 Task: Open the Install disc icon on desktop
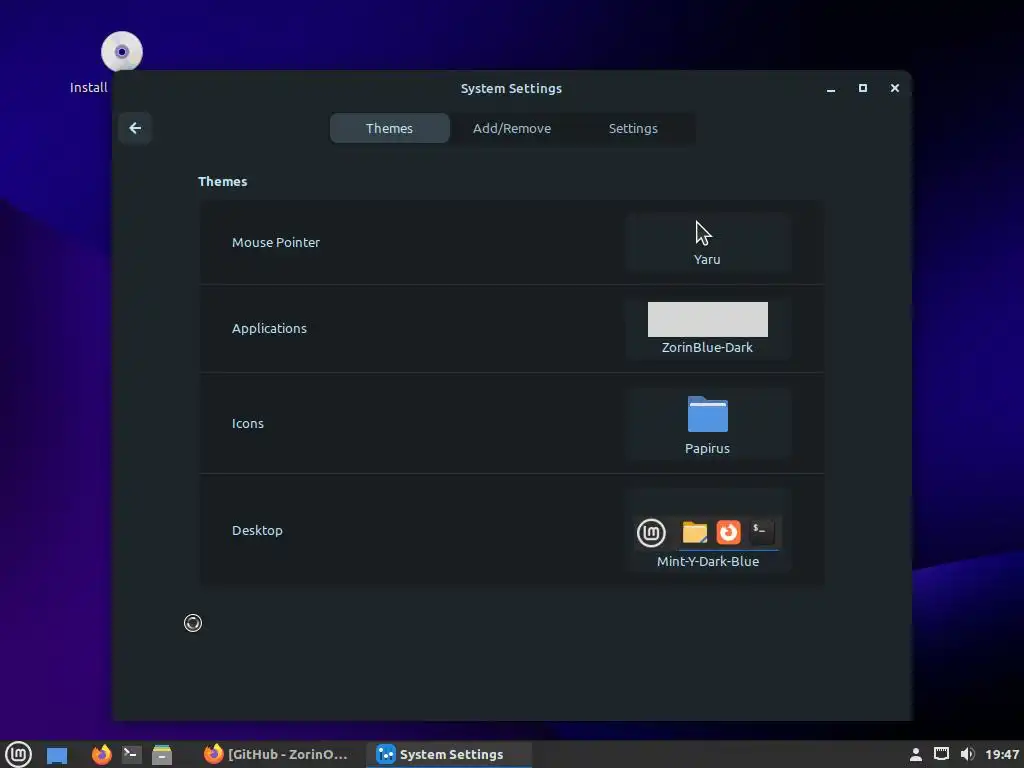[x=121, y=52]
